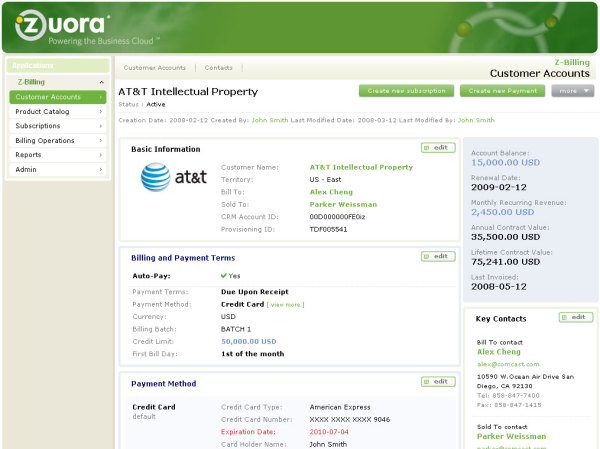The image size is (600, 449).
Task: Open the more actions dropdown
Action: 572,91
